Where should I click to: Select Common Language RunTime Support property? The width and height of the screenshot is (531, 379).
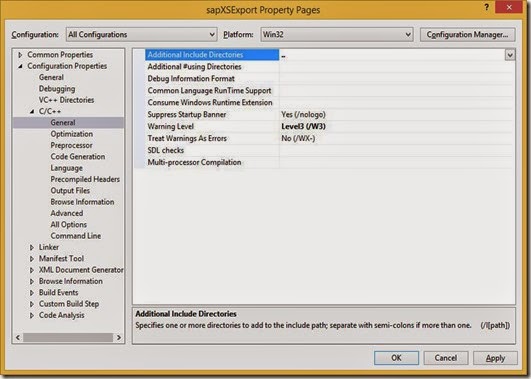(x=212, y=91)
